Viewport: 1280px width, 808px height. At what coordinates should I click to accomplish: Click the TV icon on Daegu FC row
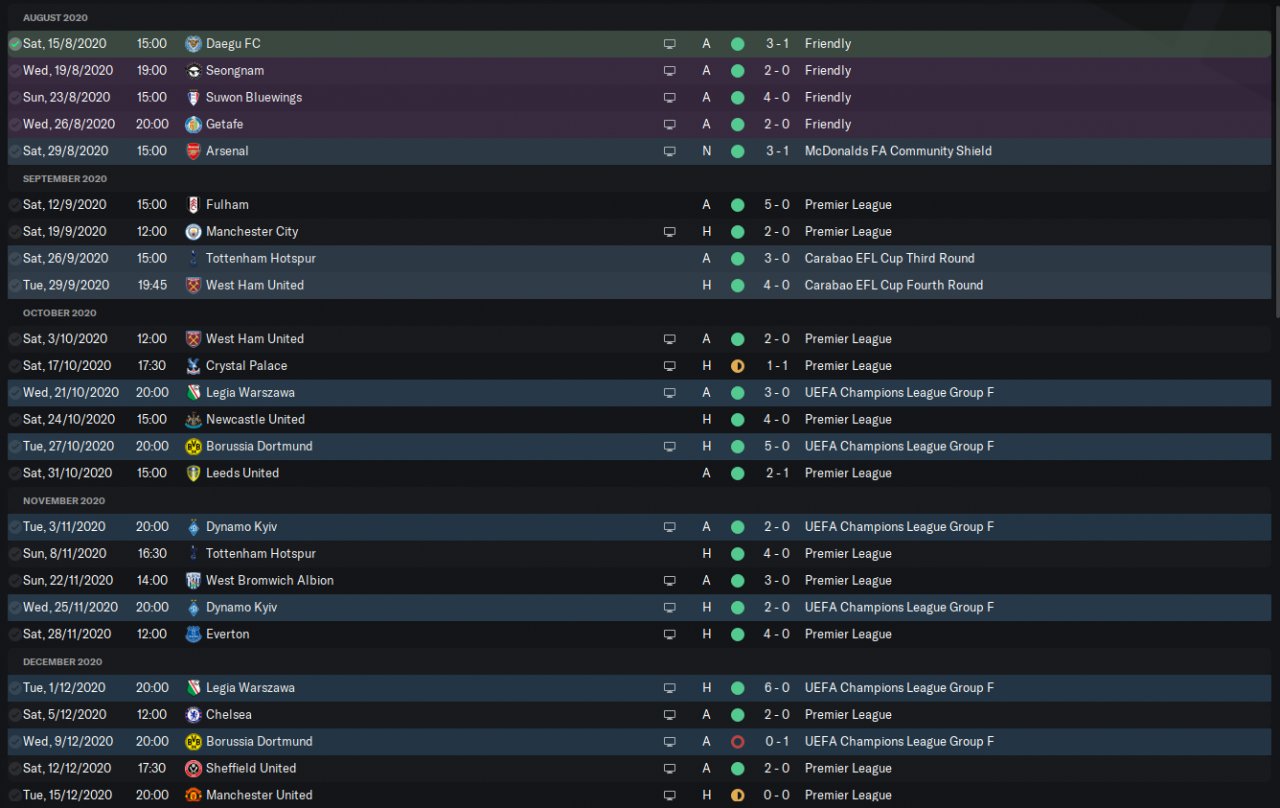click(x=669, y=44)
